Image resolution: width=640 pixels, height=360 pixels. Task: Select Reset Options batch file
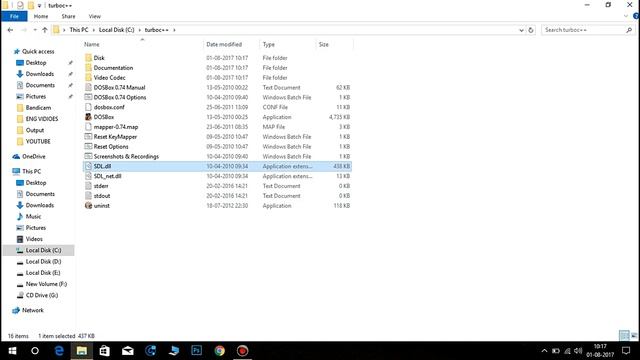point(111,147)
